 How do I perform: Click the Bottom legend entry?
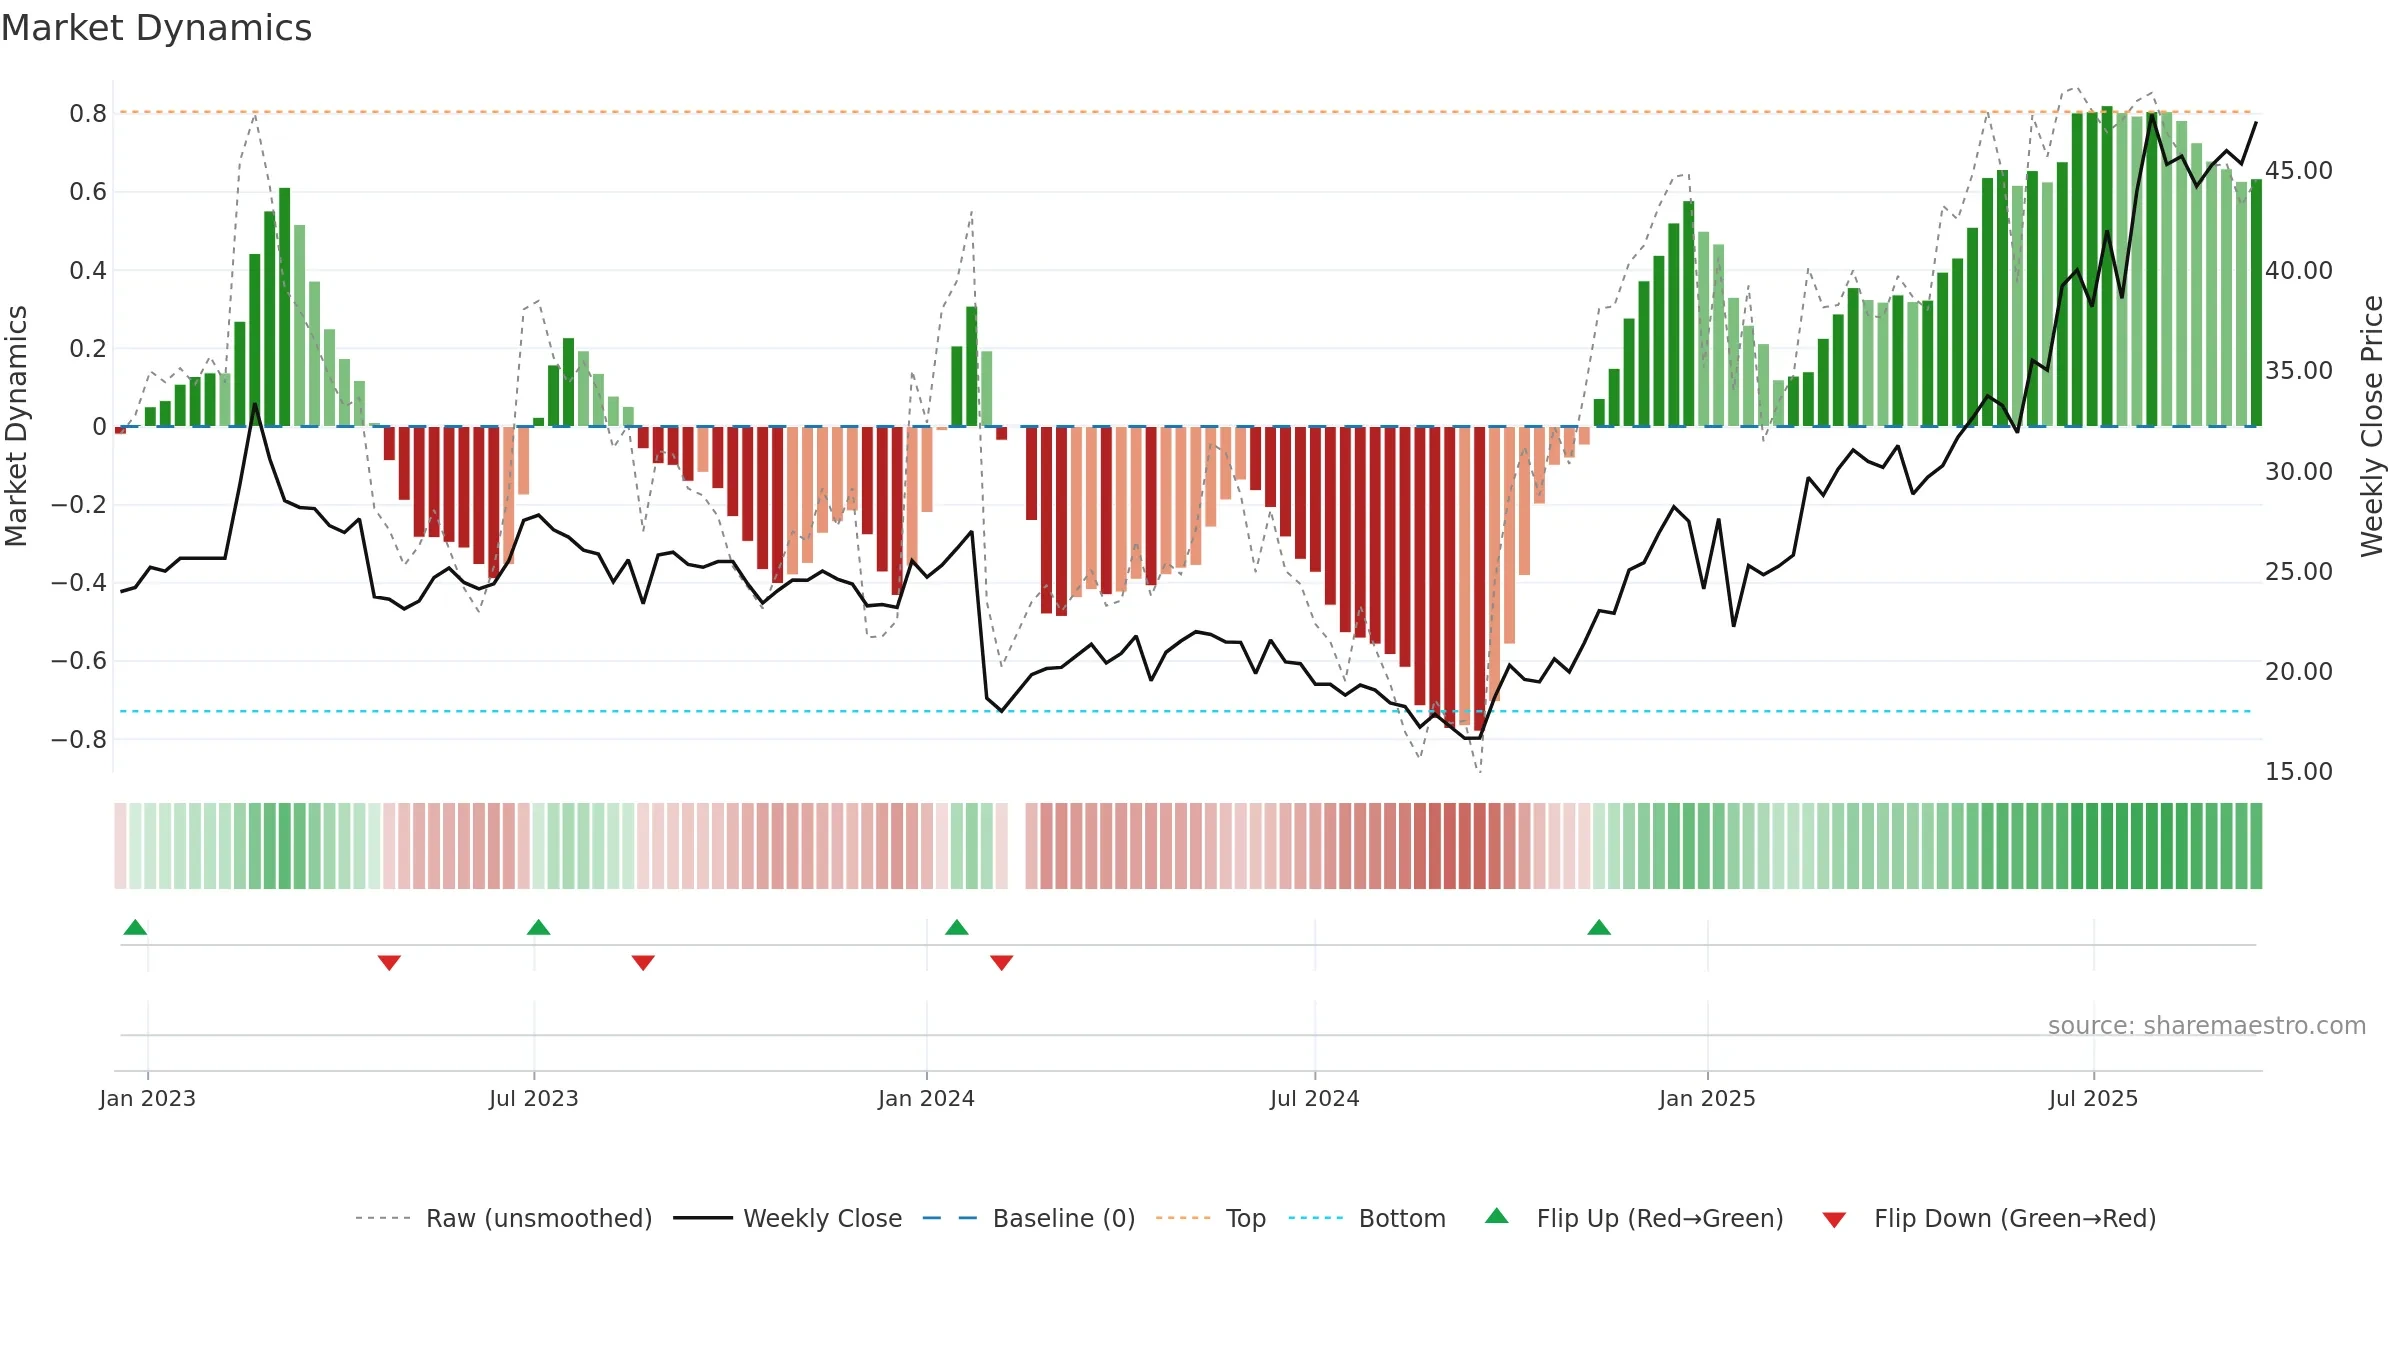point(1367,1218)
